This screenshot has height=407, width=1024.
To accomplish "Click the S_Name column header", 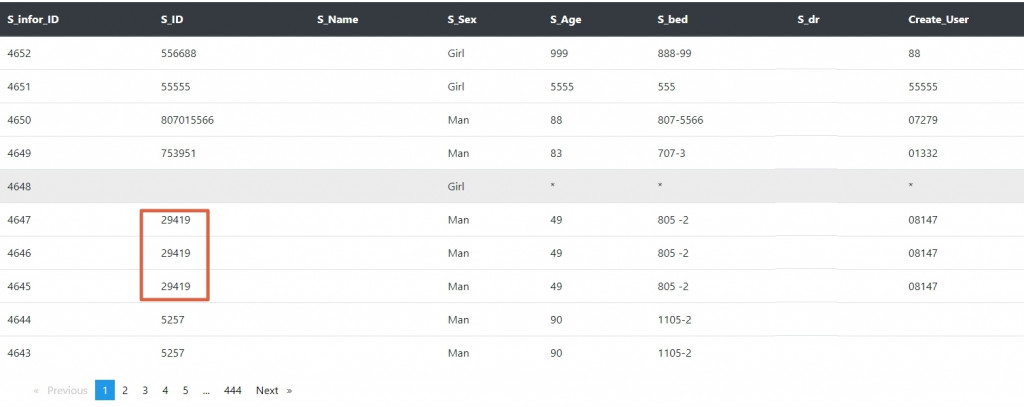I will tap(338, 20).
